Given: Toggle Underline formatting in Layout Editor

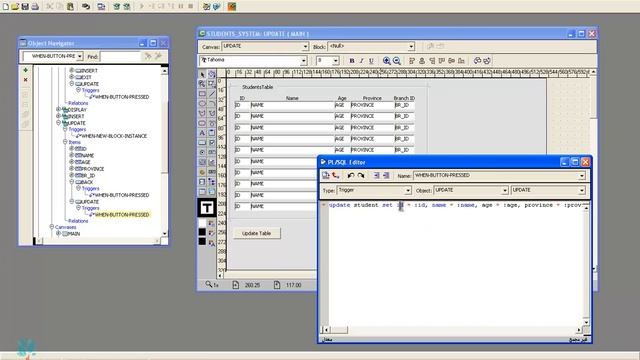Looking at the screenshot, I should (371, 61).
